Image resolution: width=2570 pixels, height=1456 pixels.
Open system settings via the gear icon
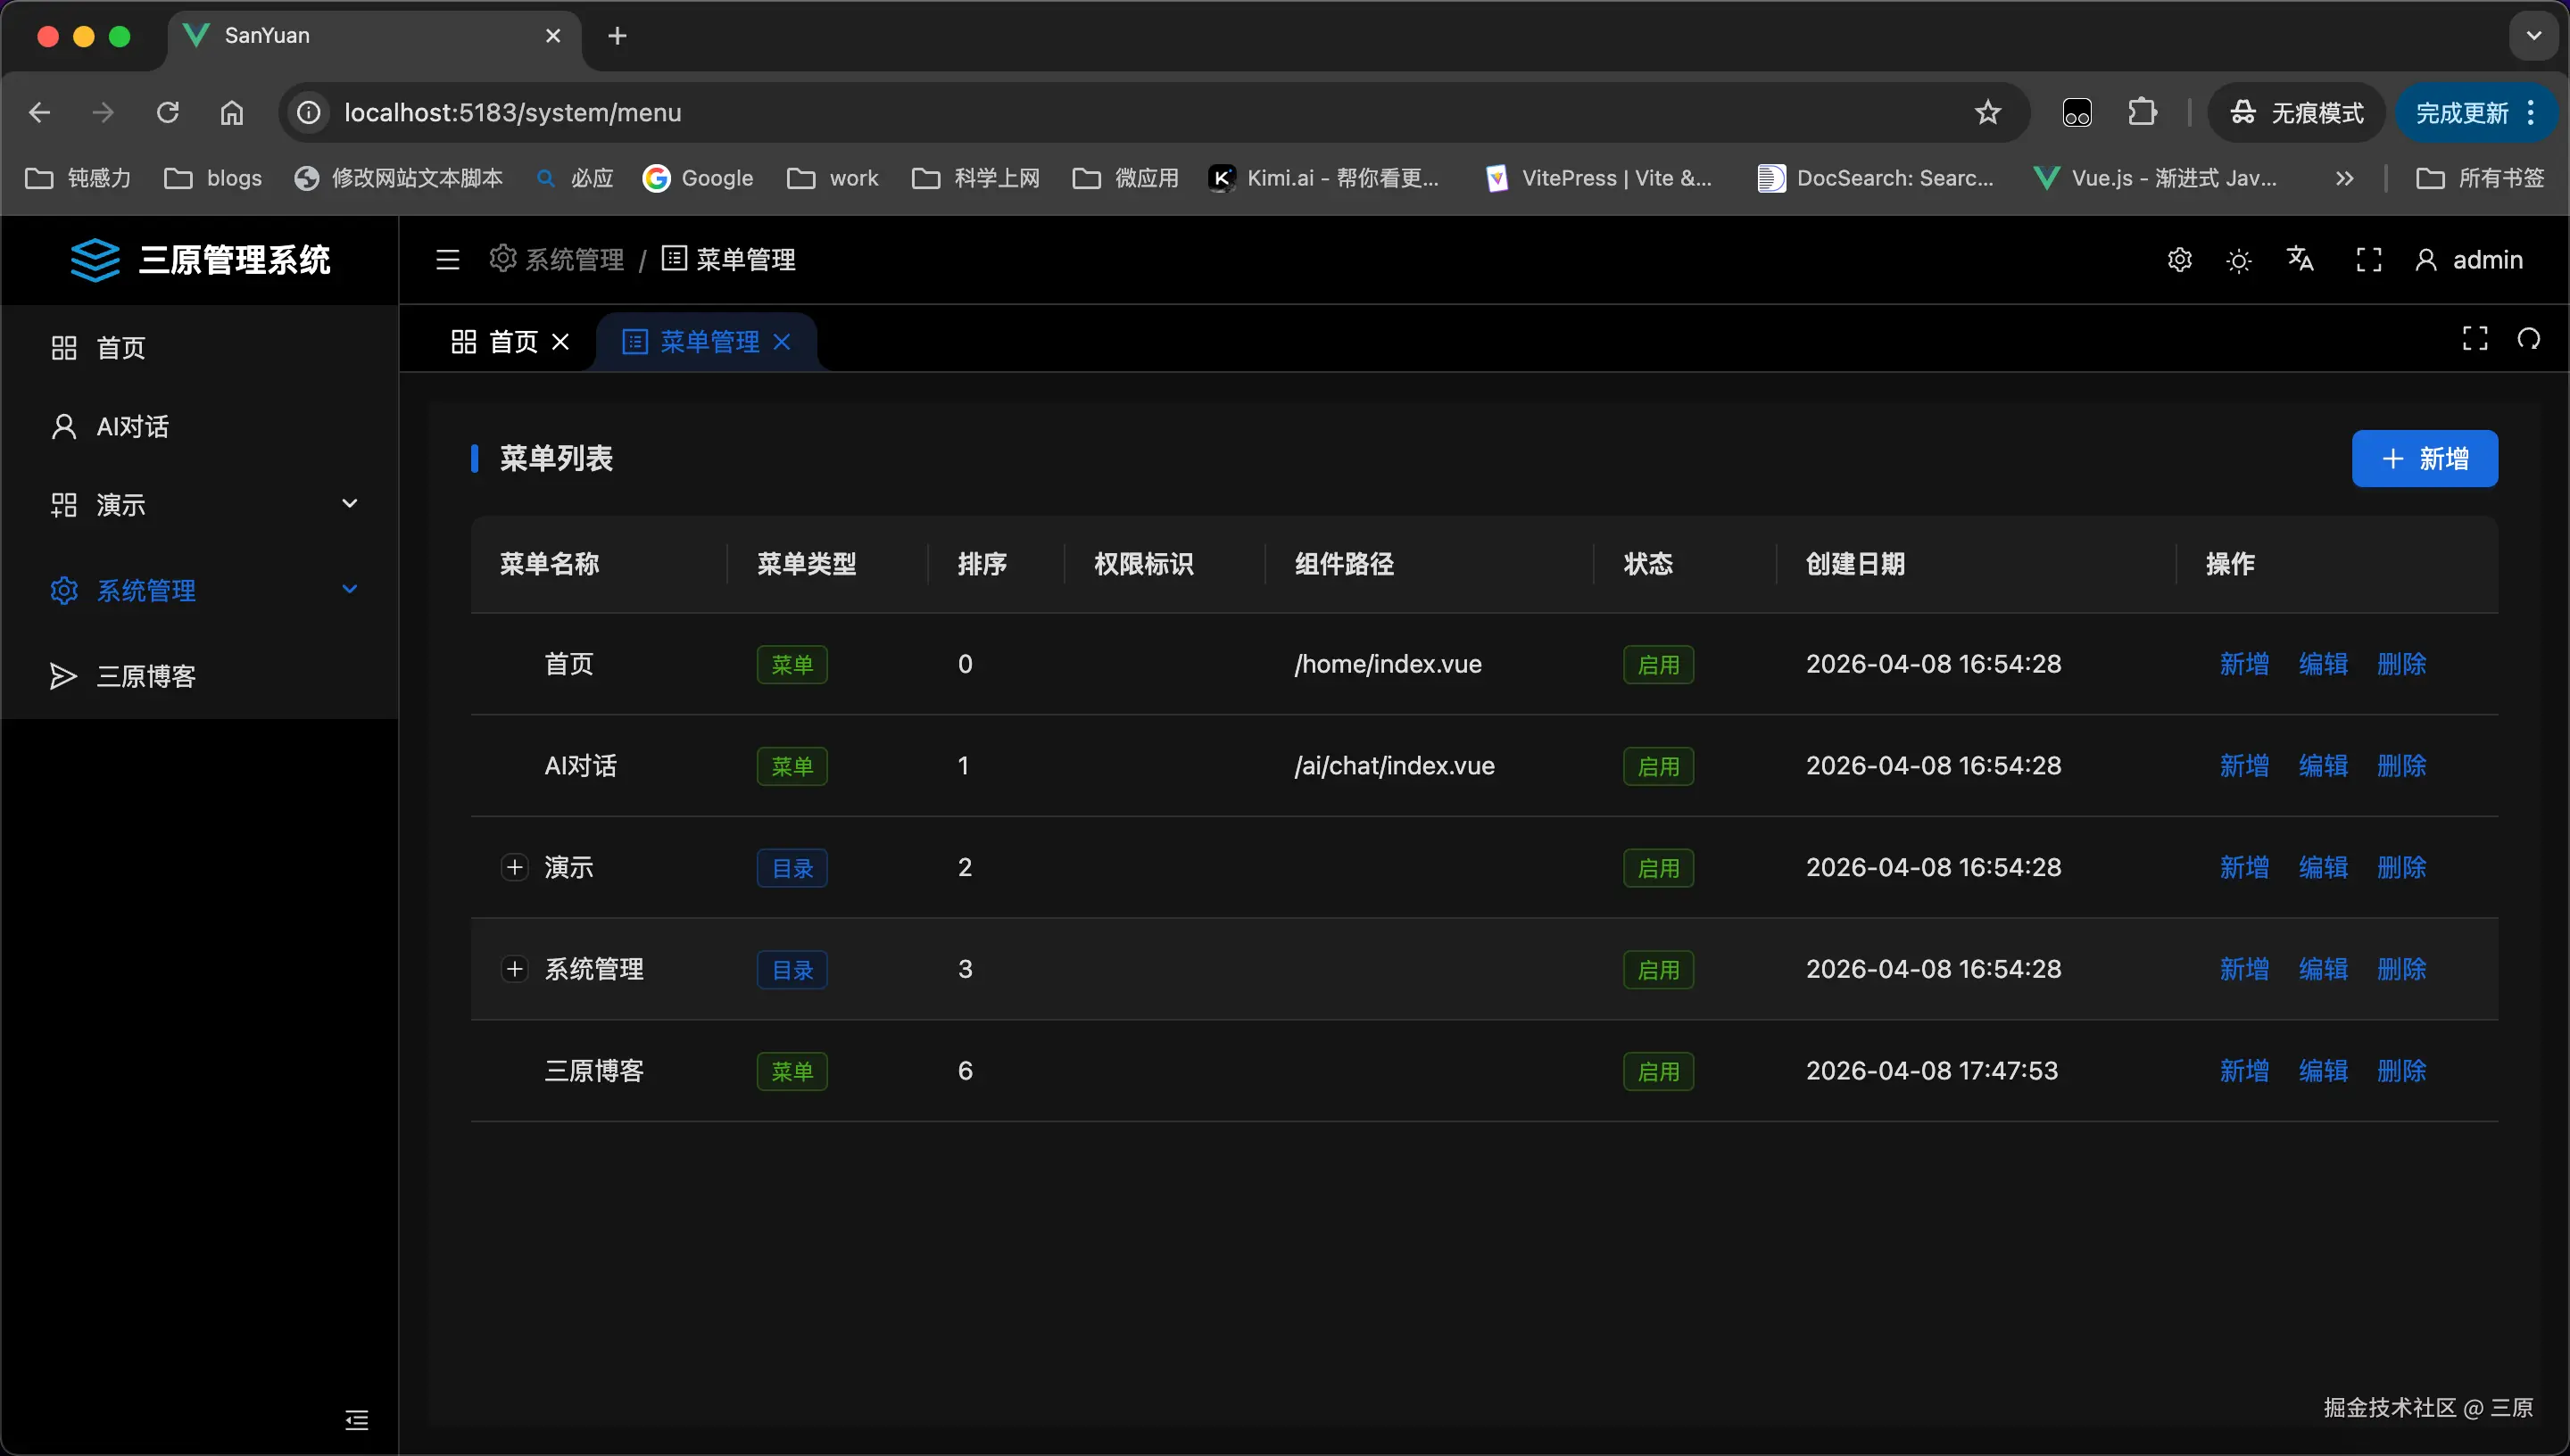point(2180,259)
